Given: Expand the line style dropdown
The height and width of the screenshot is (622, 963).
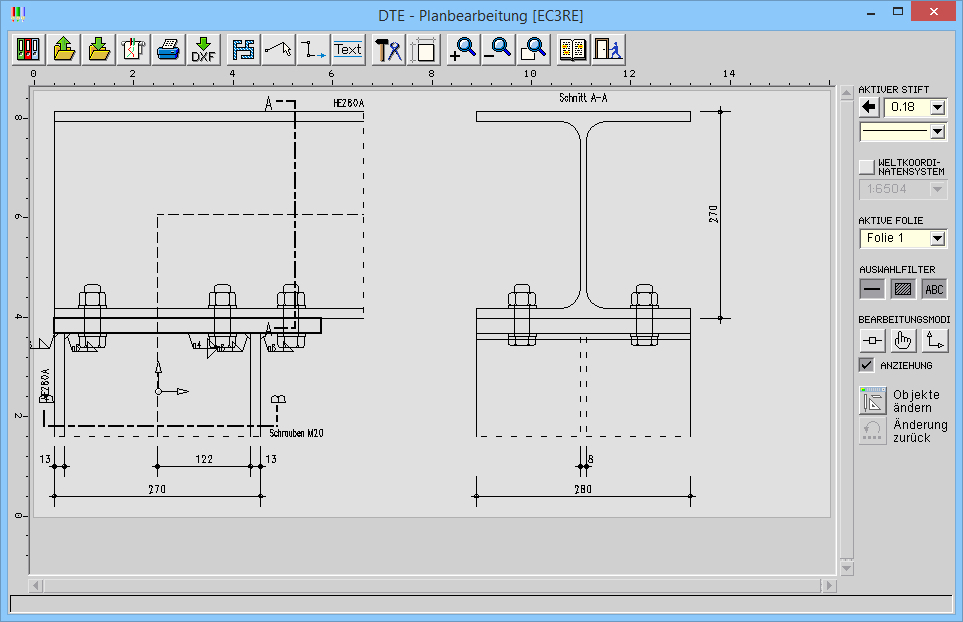Looking at the screenshot, I should (x=937, y=131).
